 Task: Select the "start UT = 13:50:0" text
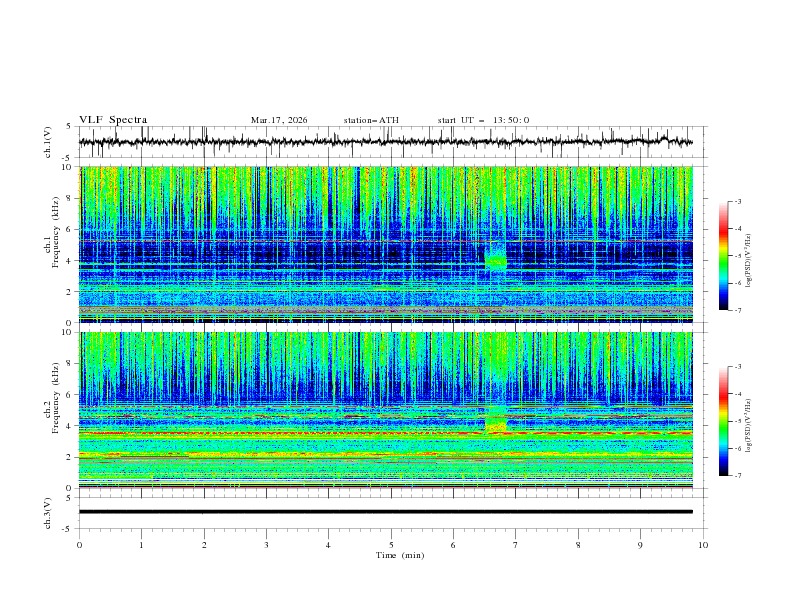pyautogui.click(x=483, y=120)
